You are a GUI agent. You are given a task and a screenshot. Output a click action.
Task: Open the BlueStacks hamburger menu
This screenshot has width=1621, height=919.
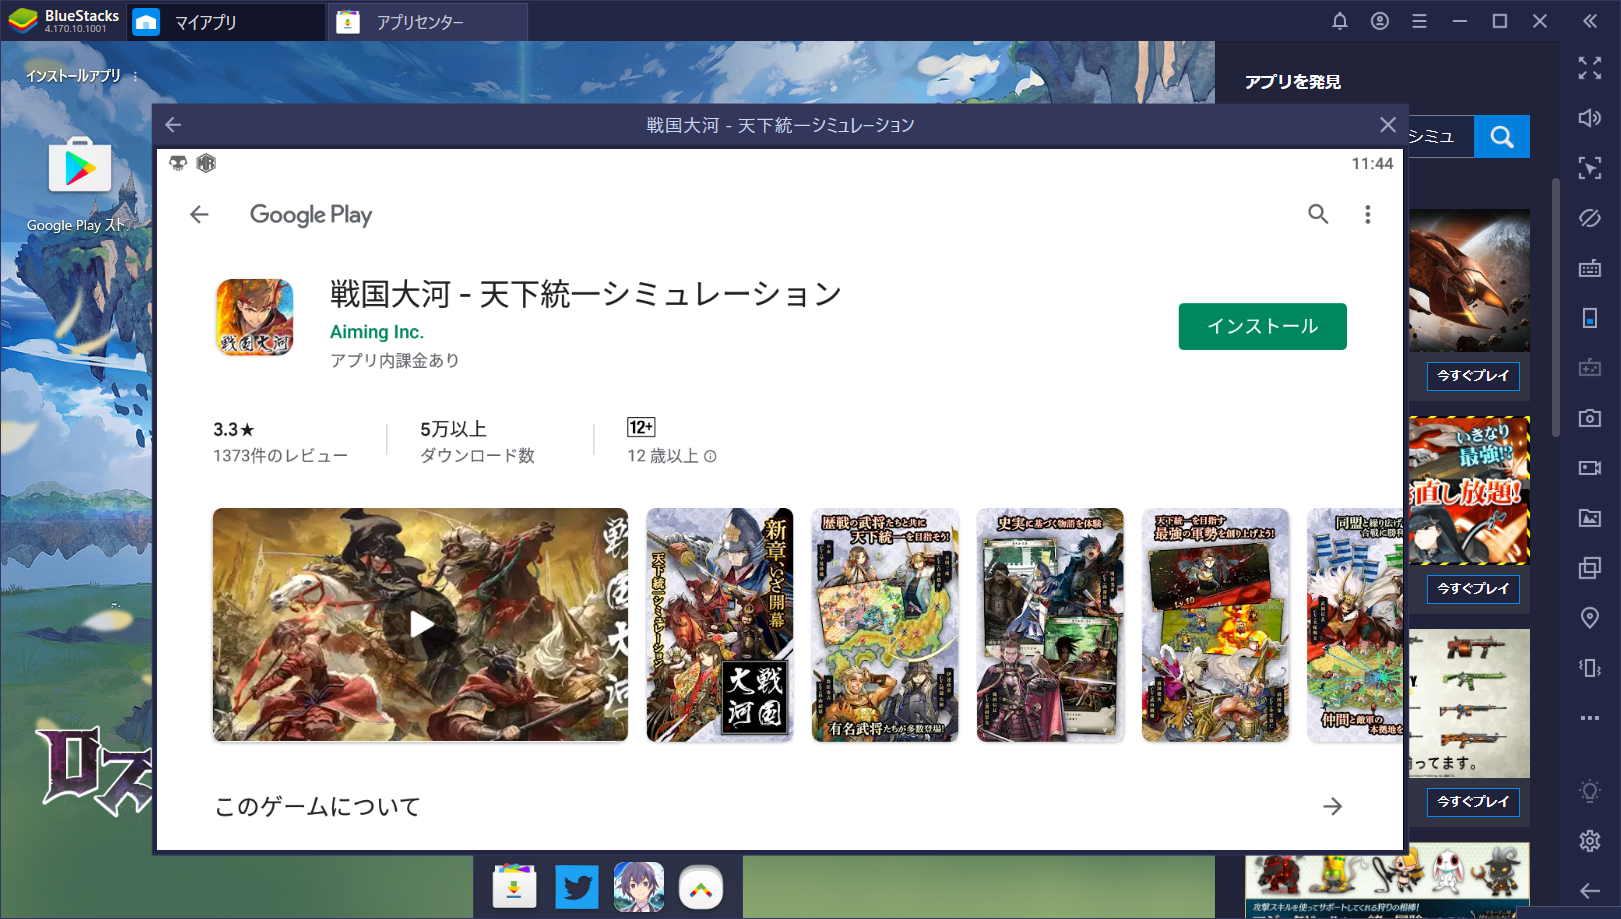click(x=1419, y=21)
